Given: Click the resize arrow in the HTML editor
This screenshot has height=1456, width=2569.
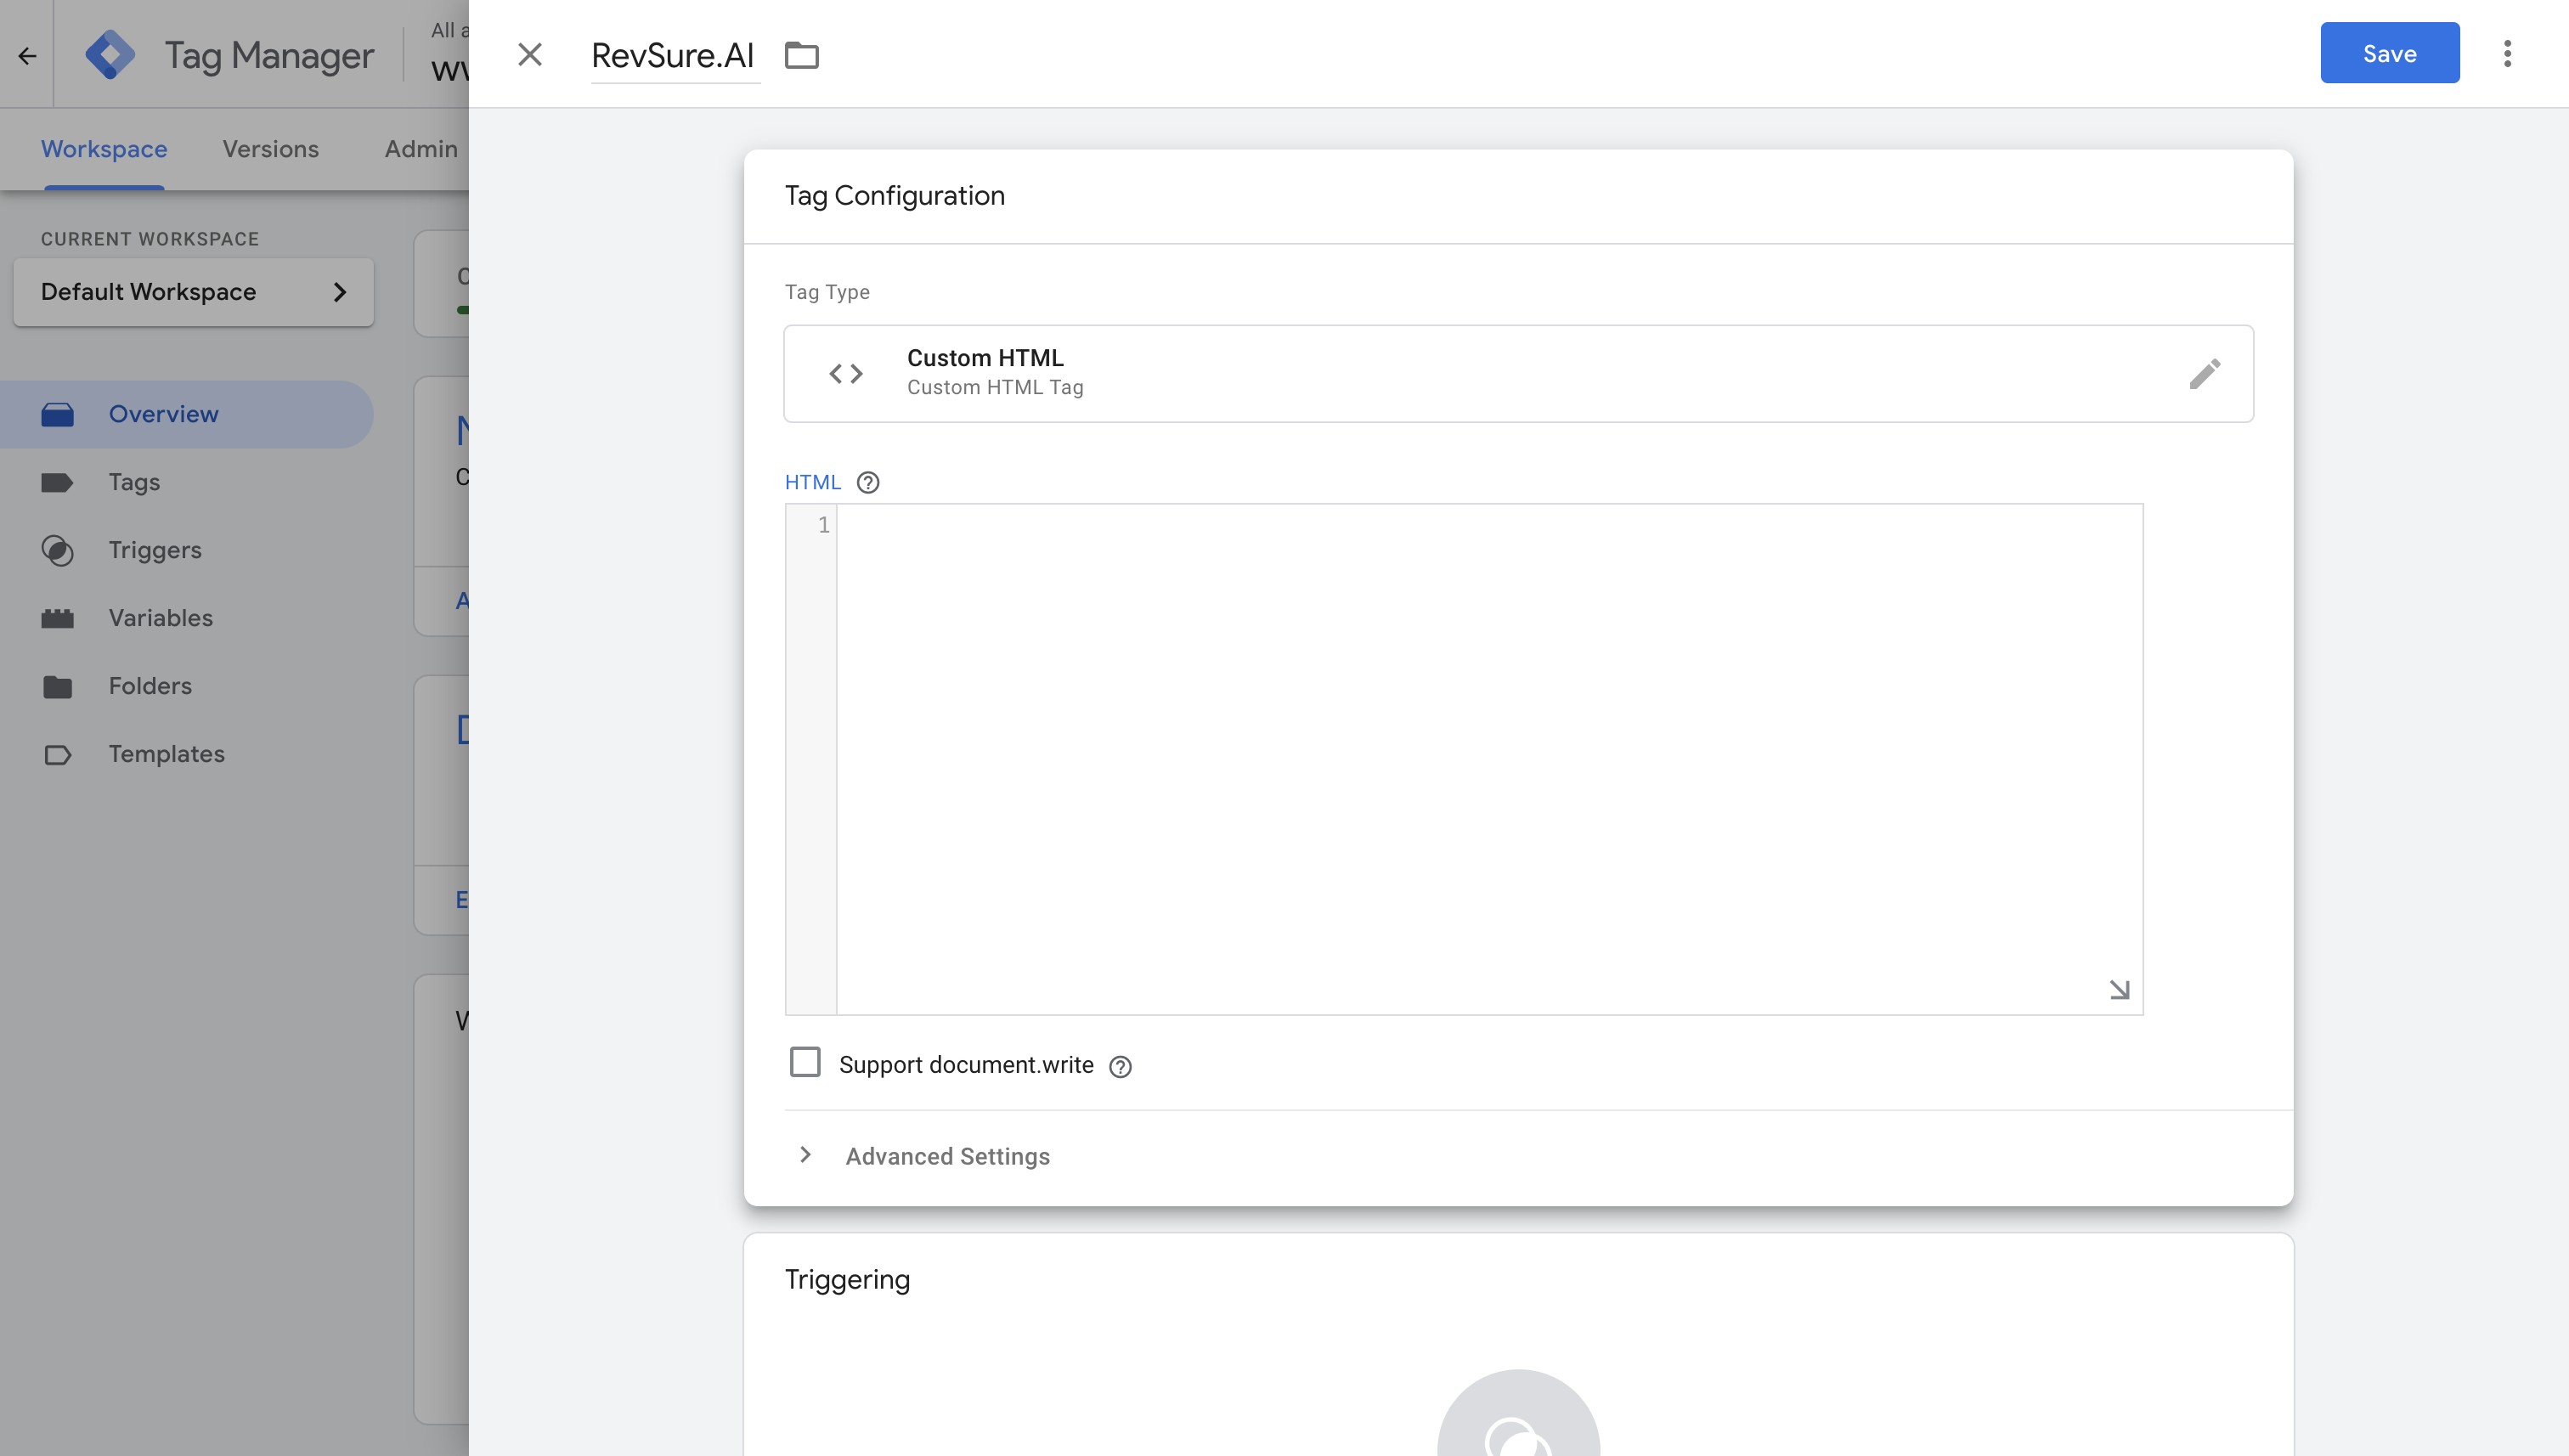Looking at the screenshot, I should pyautogui.click(x=2119, y=990).
